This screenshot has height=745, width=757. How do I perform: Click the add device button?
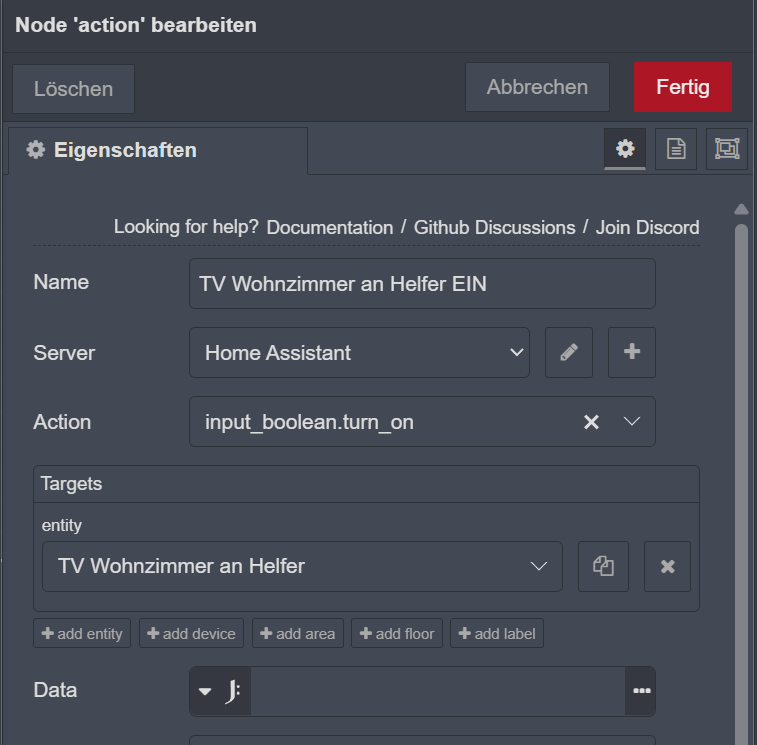click(191, 633)
